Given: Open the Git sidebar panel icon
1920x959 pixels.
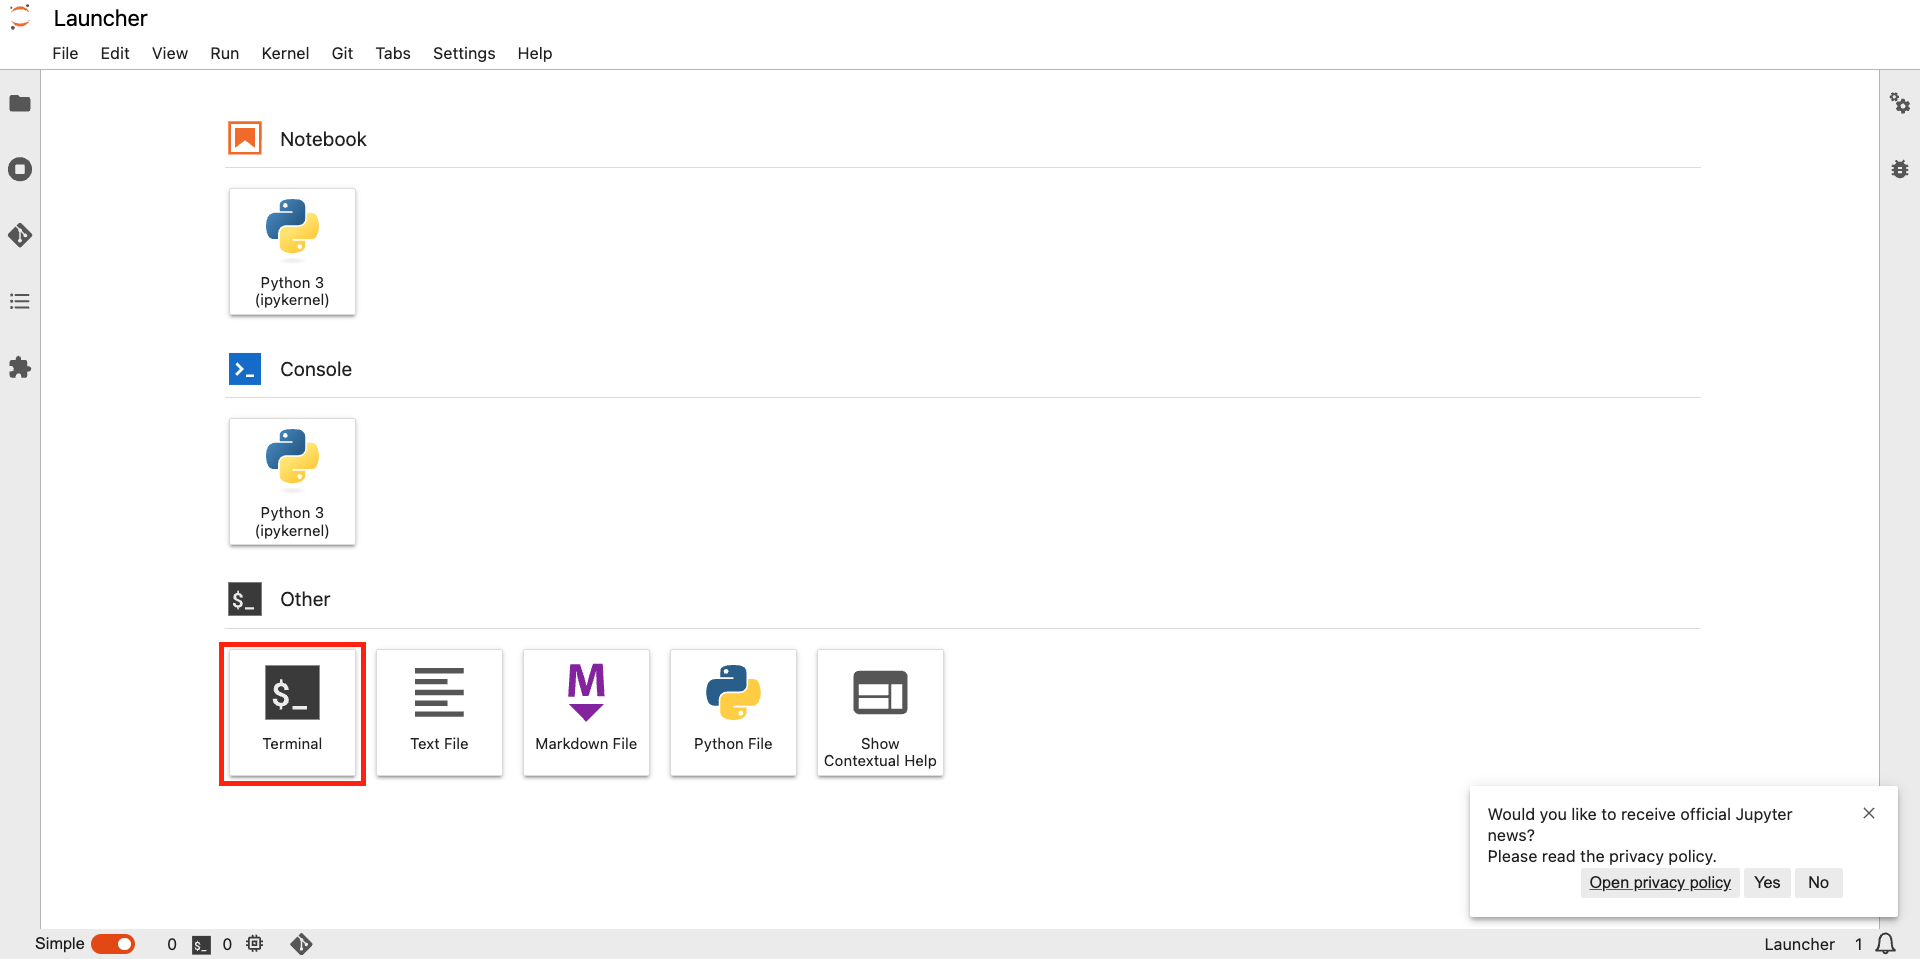Looking at the screenshot, I should 20,235.
